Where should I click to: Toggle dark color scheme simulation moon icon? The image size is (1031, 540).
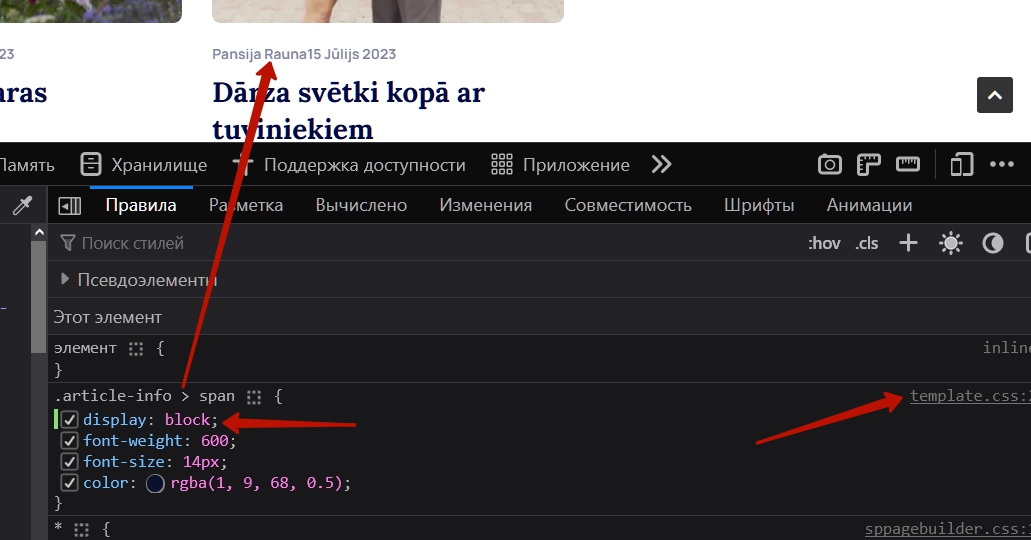[x=992, y=243]
